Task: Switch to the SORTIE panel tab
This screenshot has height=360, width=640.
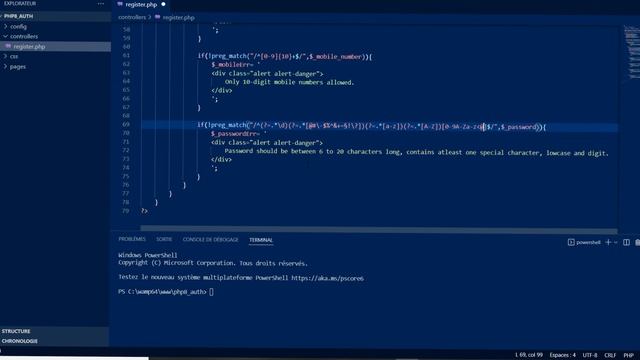Action: point(164,239)
